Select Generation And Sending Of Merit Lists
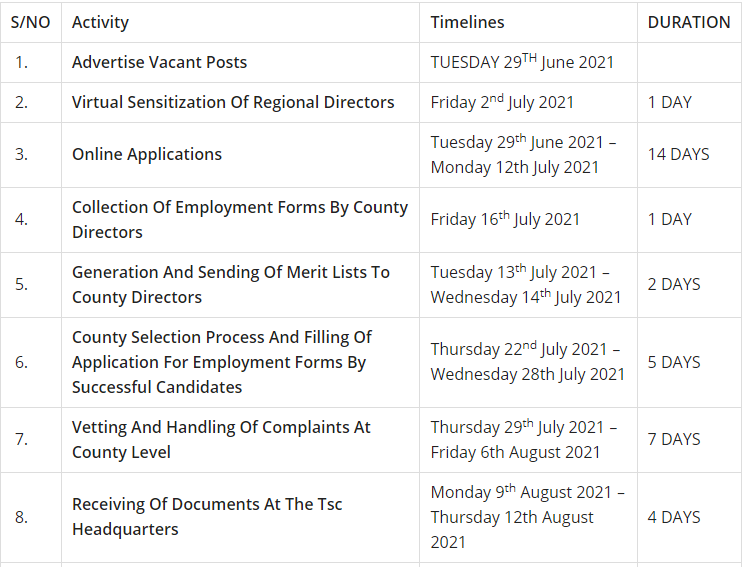 (231, 284)
